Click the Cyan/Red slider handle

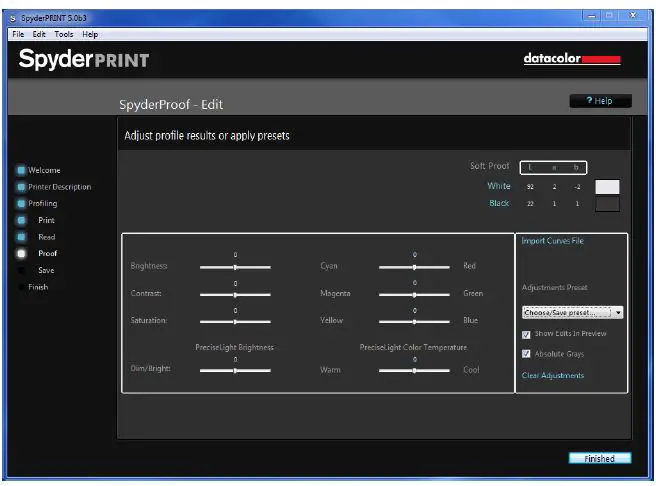[x=414, y=267]
